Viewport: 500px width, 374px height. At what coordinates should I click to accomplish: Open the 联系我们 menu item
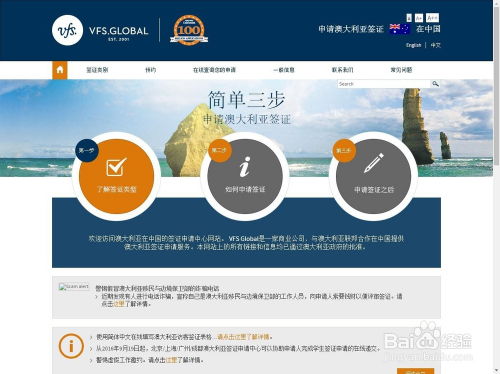tap(342, 70)
